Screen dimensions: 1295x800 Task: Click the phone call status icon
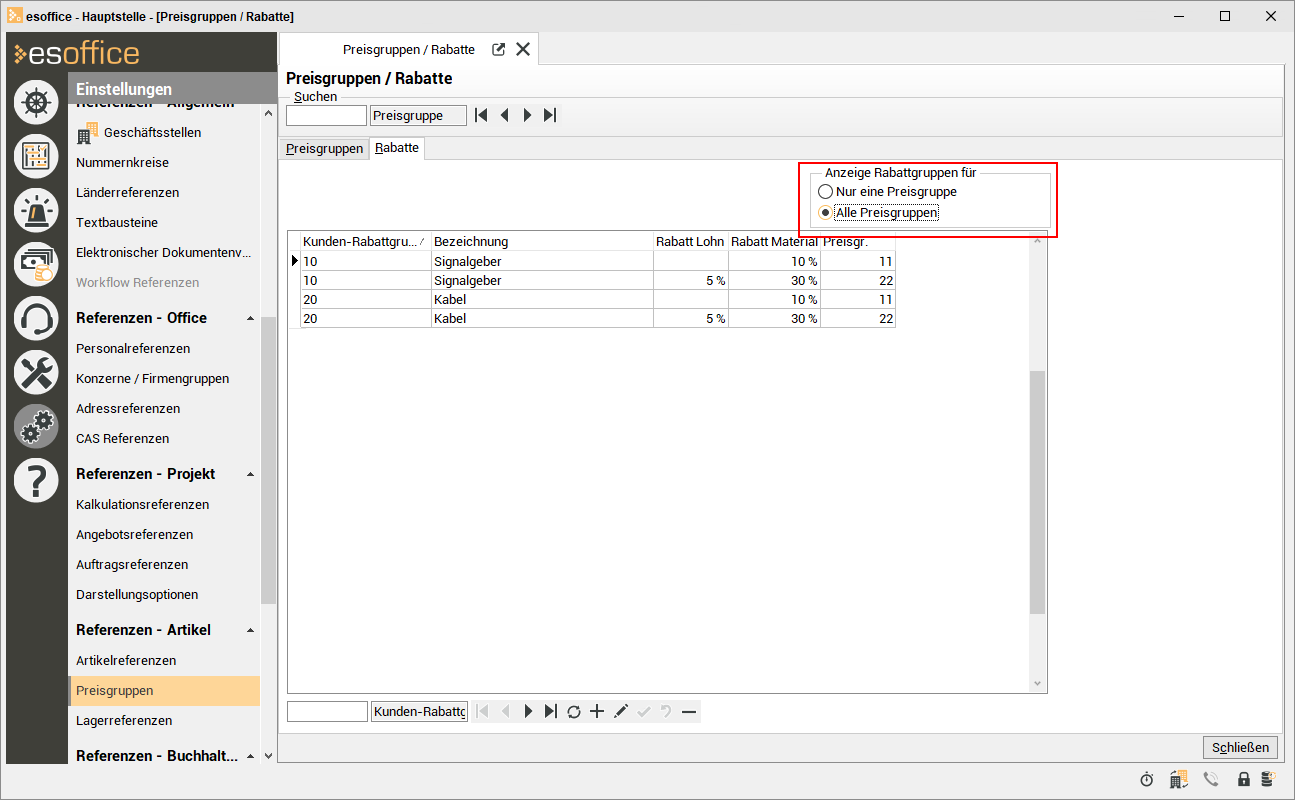point(1211,779)
